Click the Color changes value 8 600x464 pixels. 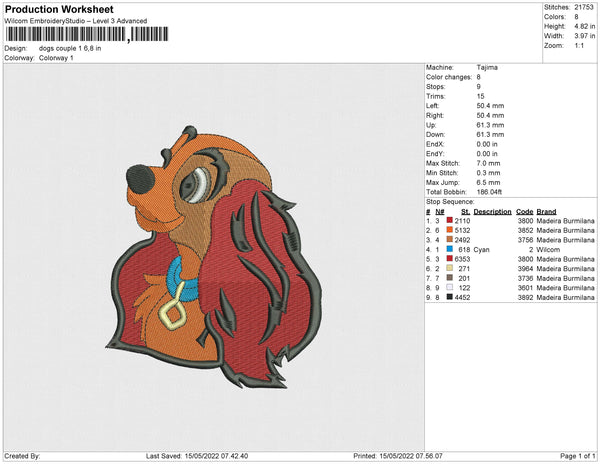pos(479,77)
